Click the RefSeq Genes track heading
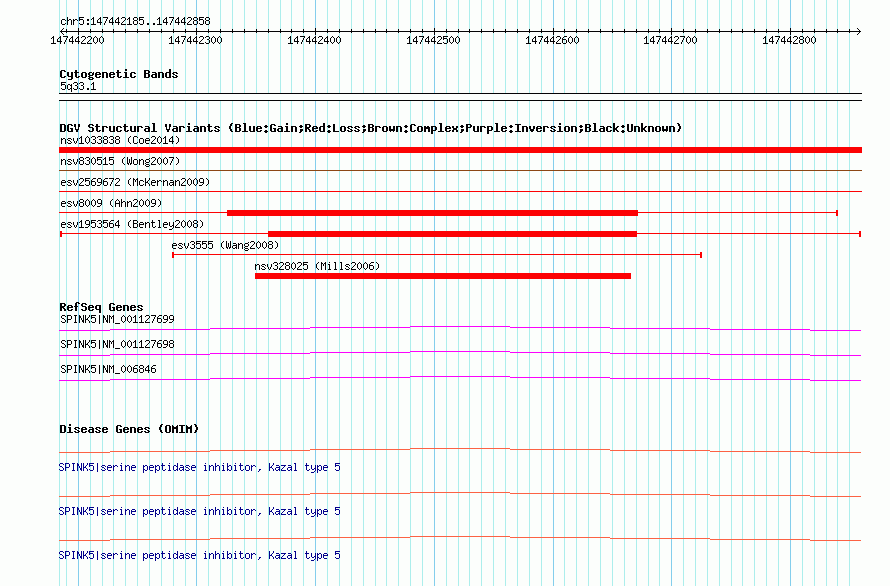 point(101,307)
